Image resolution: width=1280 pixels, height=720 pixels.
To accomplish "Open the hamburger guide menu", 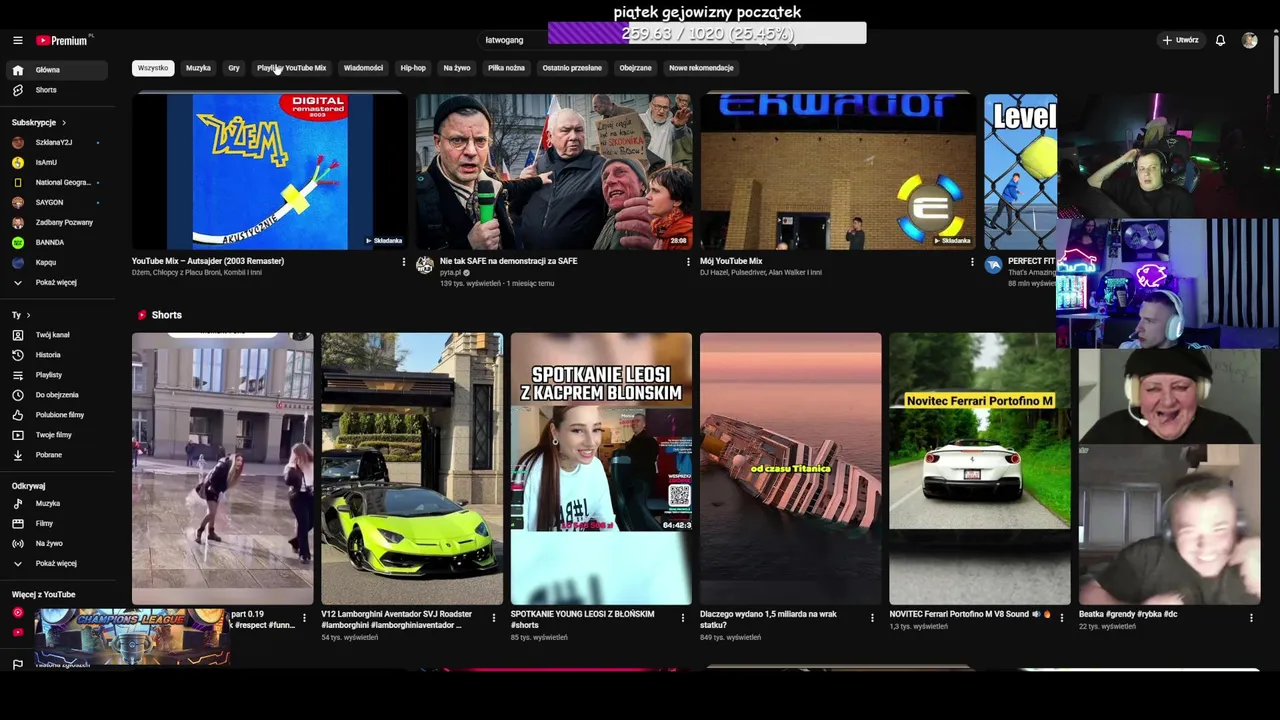I will (x=18, y=40).
